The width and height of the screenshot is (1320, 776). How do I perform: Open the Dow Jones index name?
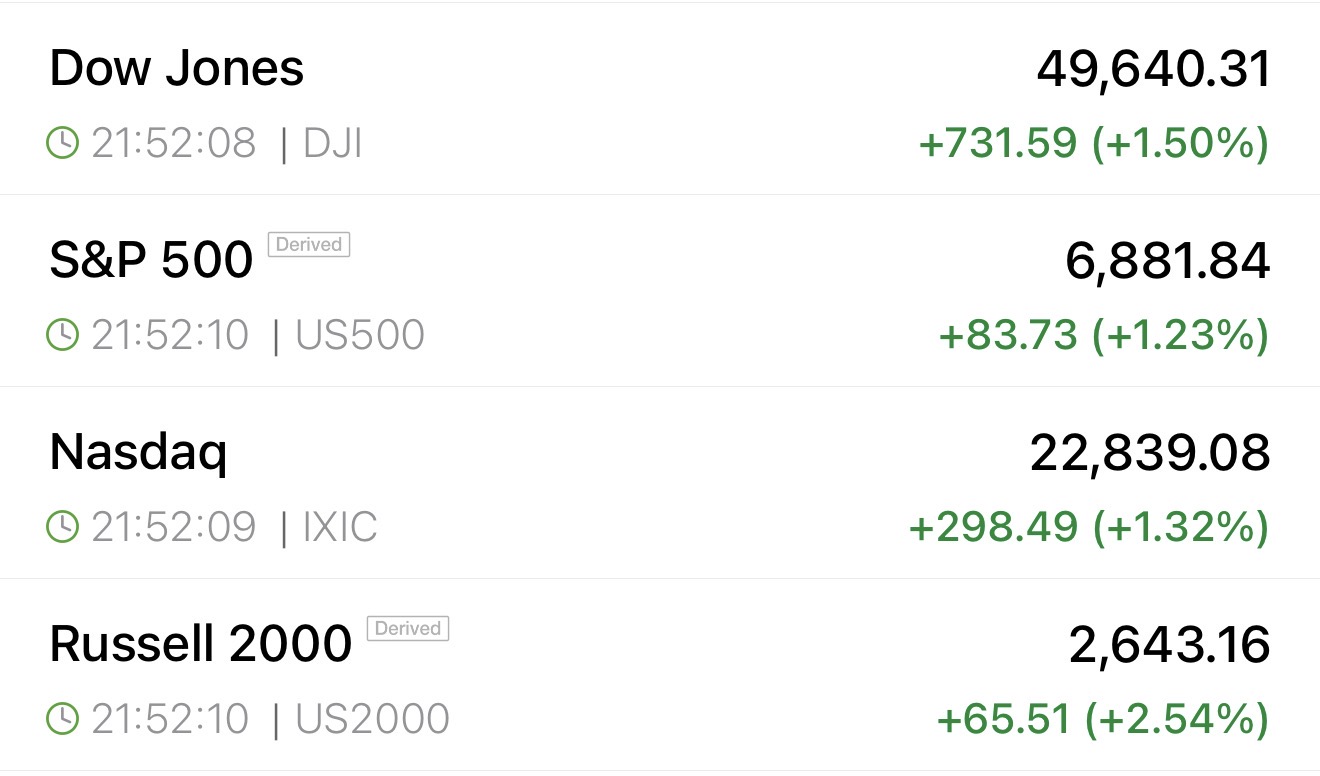(176, 69)
